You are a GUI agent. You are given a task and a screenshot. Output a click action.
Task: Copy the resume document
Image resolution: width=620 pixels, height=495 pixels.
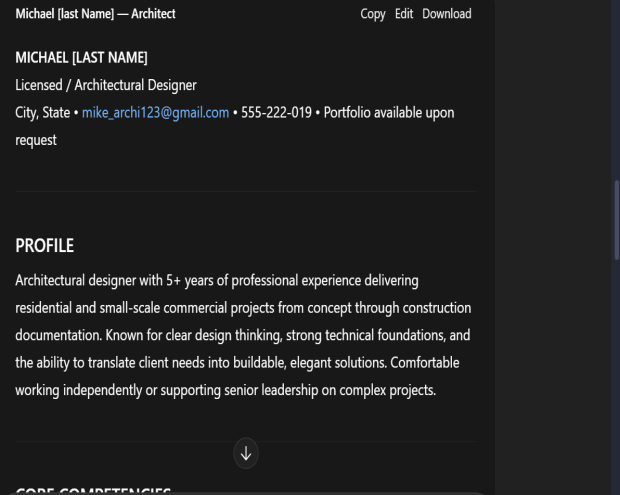(372, 14)
